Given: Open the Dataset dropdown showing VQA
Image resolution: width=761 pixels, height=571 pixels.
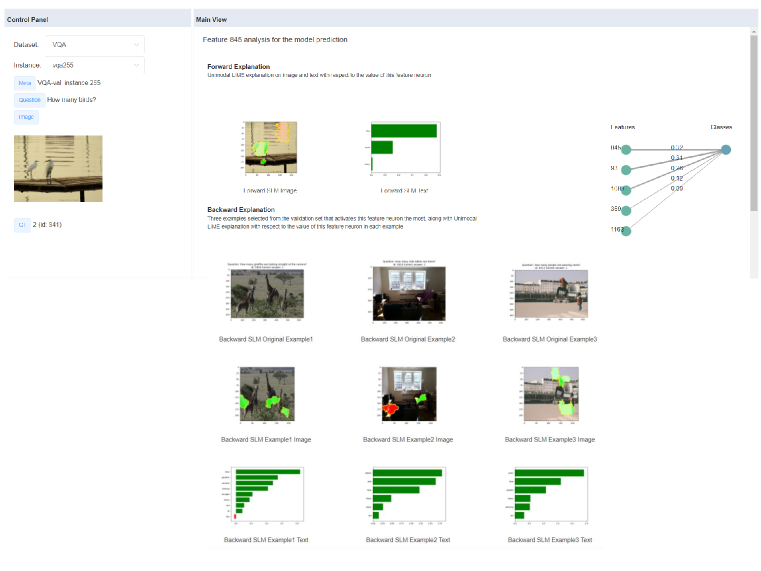Looking at the screenshot, I should point(96,44).
